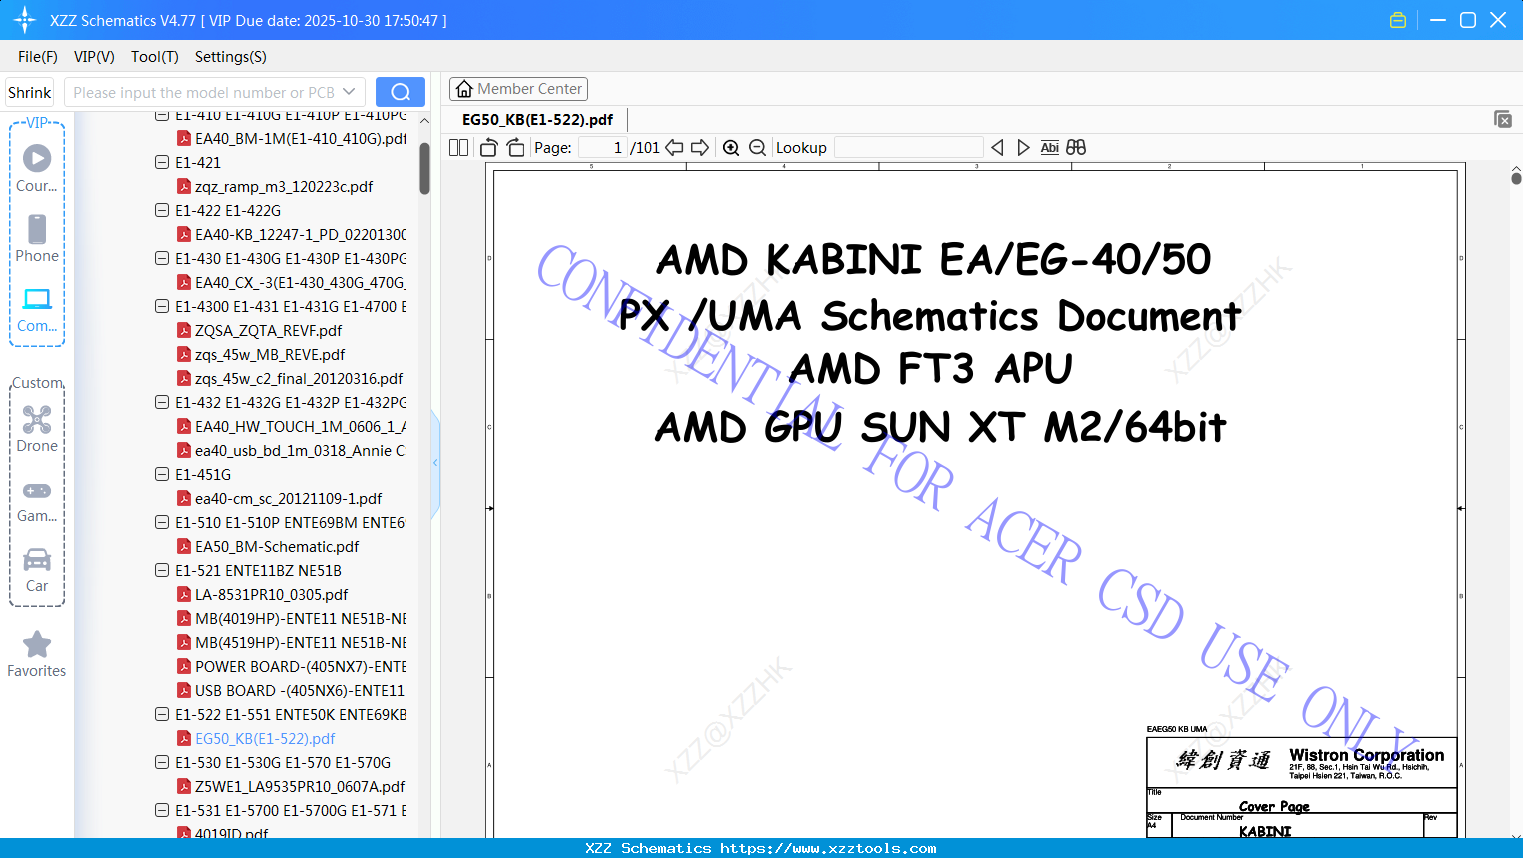Click the XZZ Schematics app logo
1523x858 pixels.
(x=25, y=20)
